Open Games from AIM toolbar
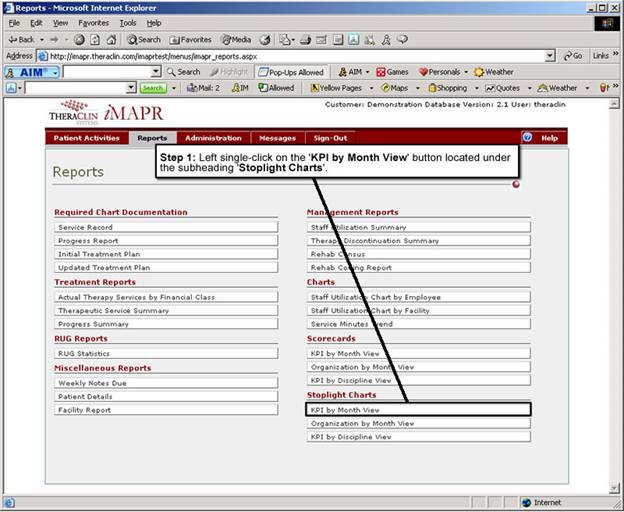Image resolution: width=624 pixels, height=512 pixels. tap(392, 72)
